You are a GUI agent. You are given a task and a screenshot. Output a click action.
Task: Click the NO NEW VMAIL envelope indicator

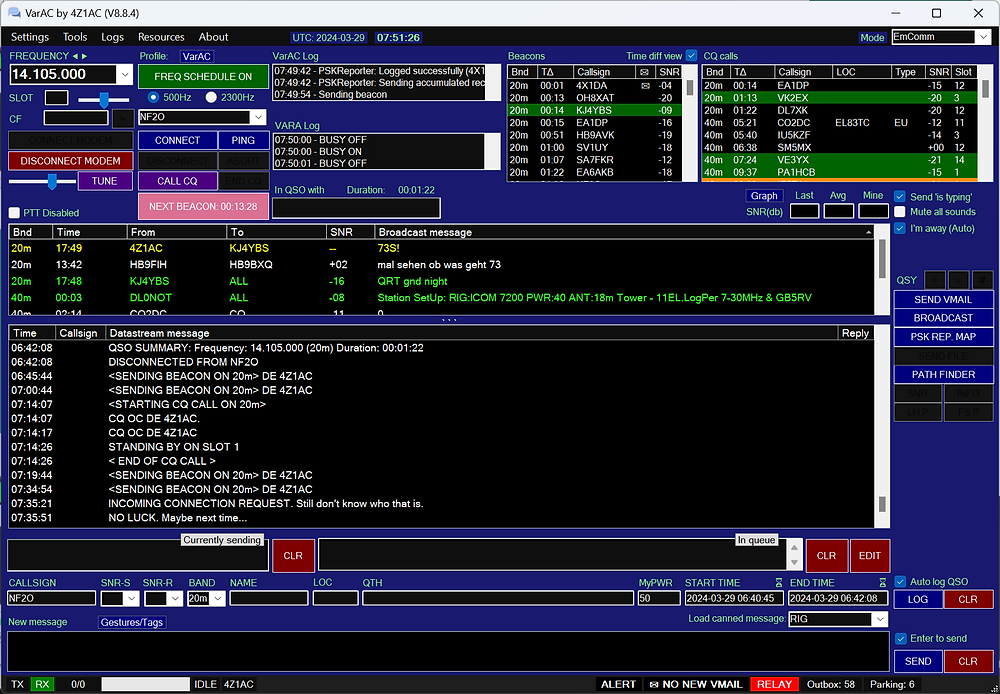(695, 684)
